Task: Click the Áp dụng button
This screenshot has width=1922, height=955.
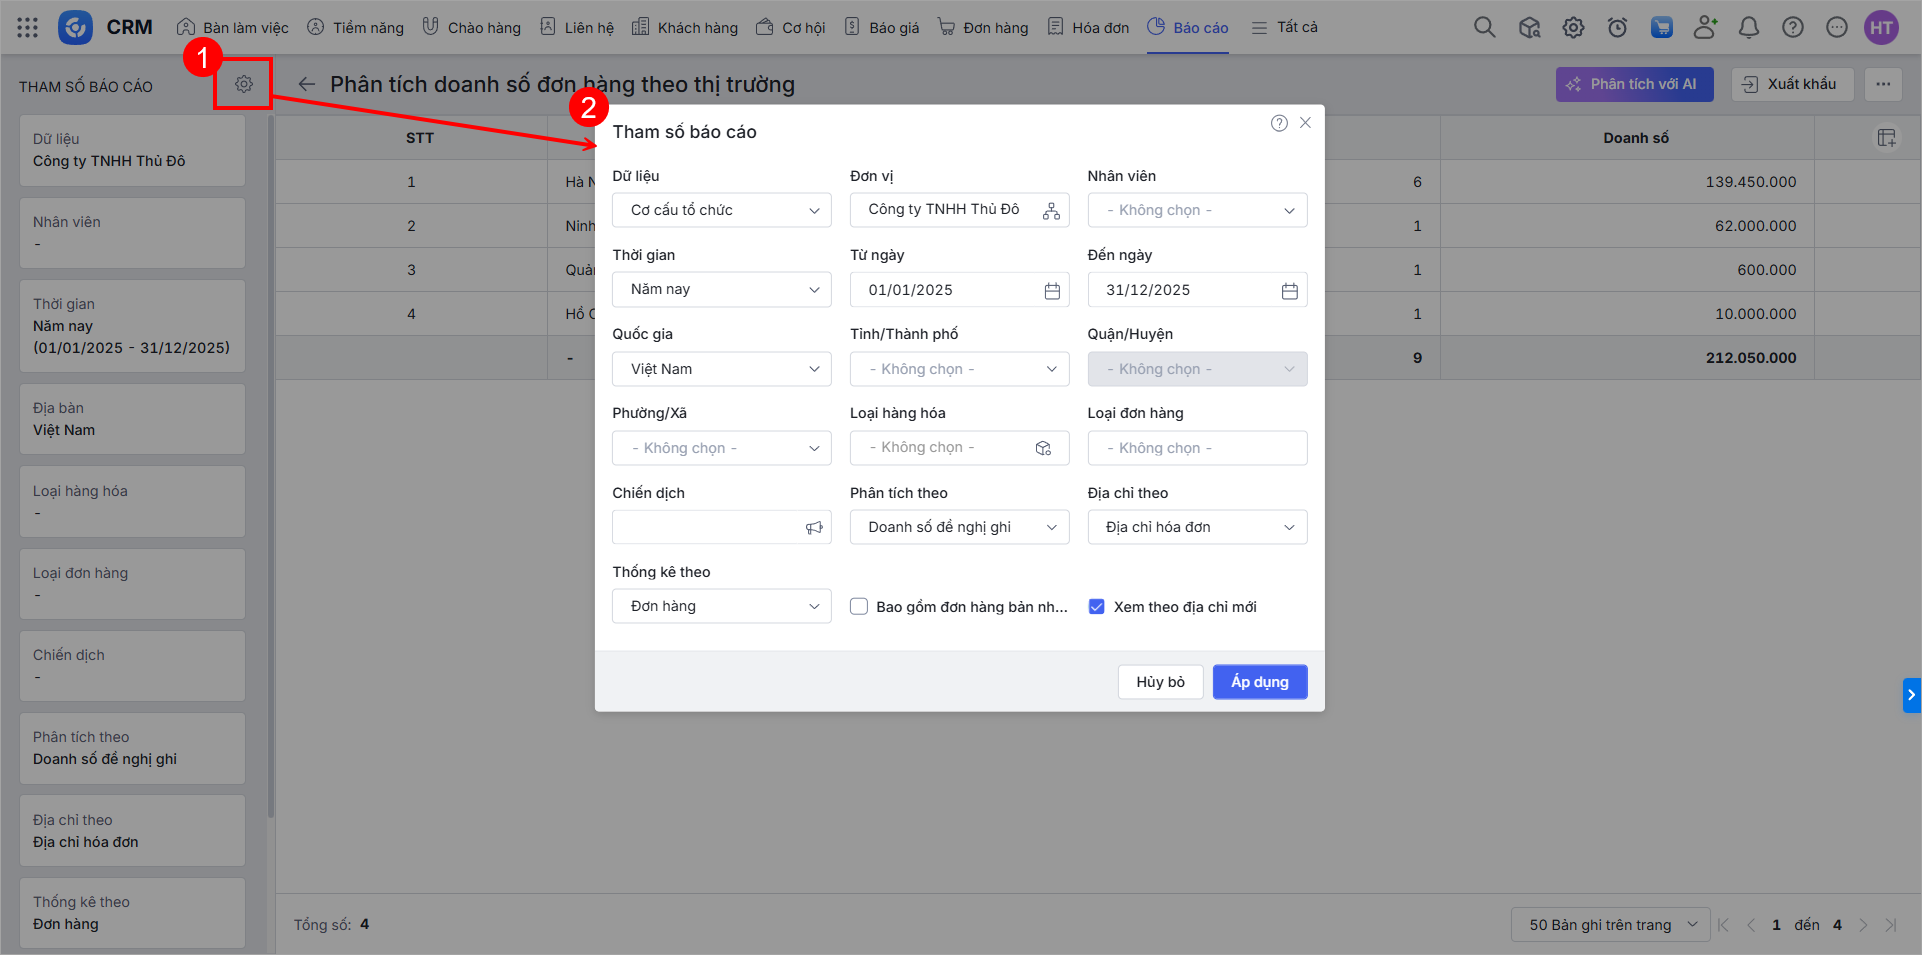Action: 1259,682
